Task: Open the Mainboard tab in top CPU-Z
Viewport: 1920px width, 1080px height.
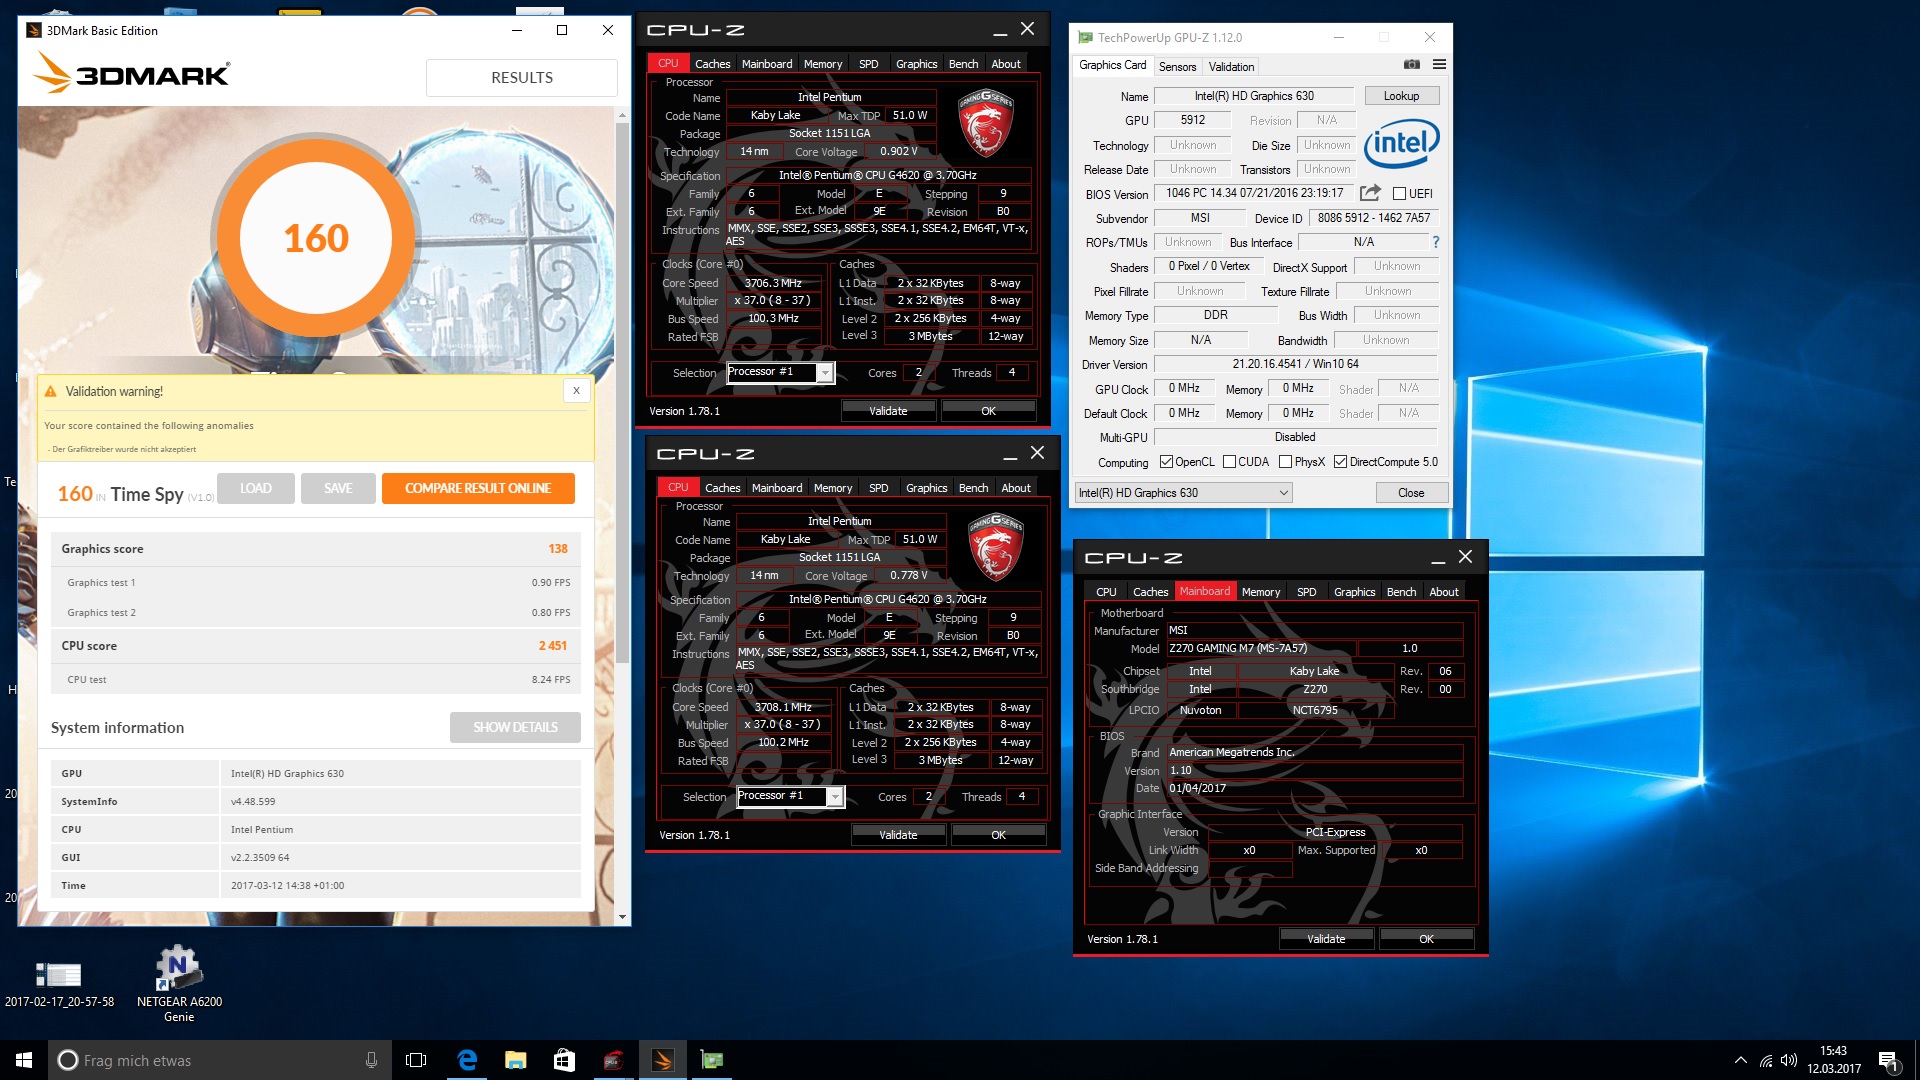Action: 766,63
